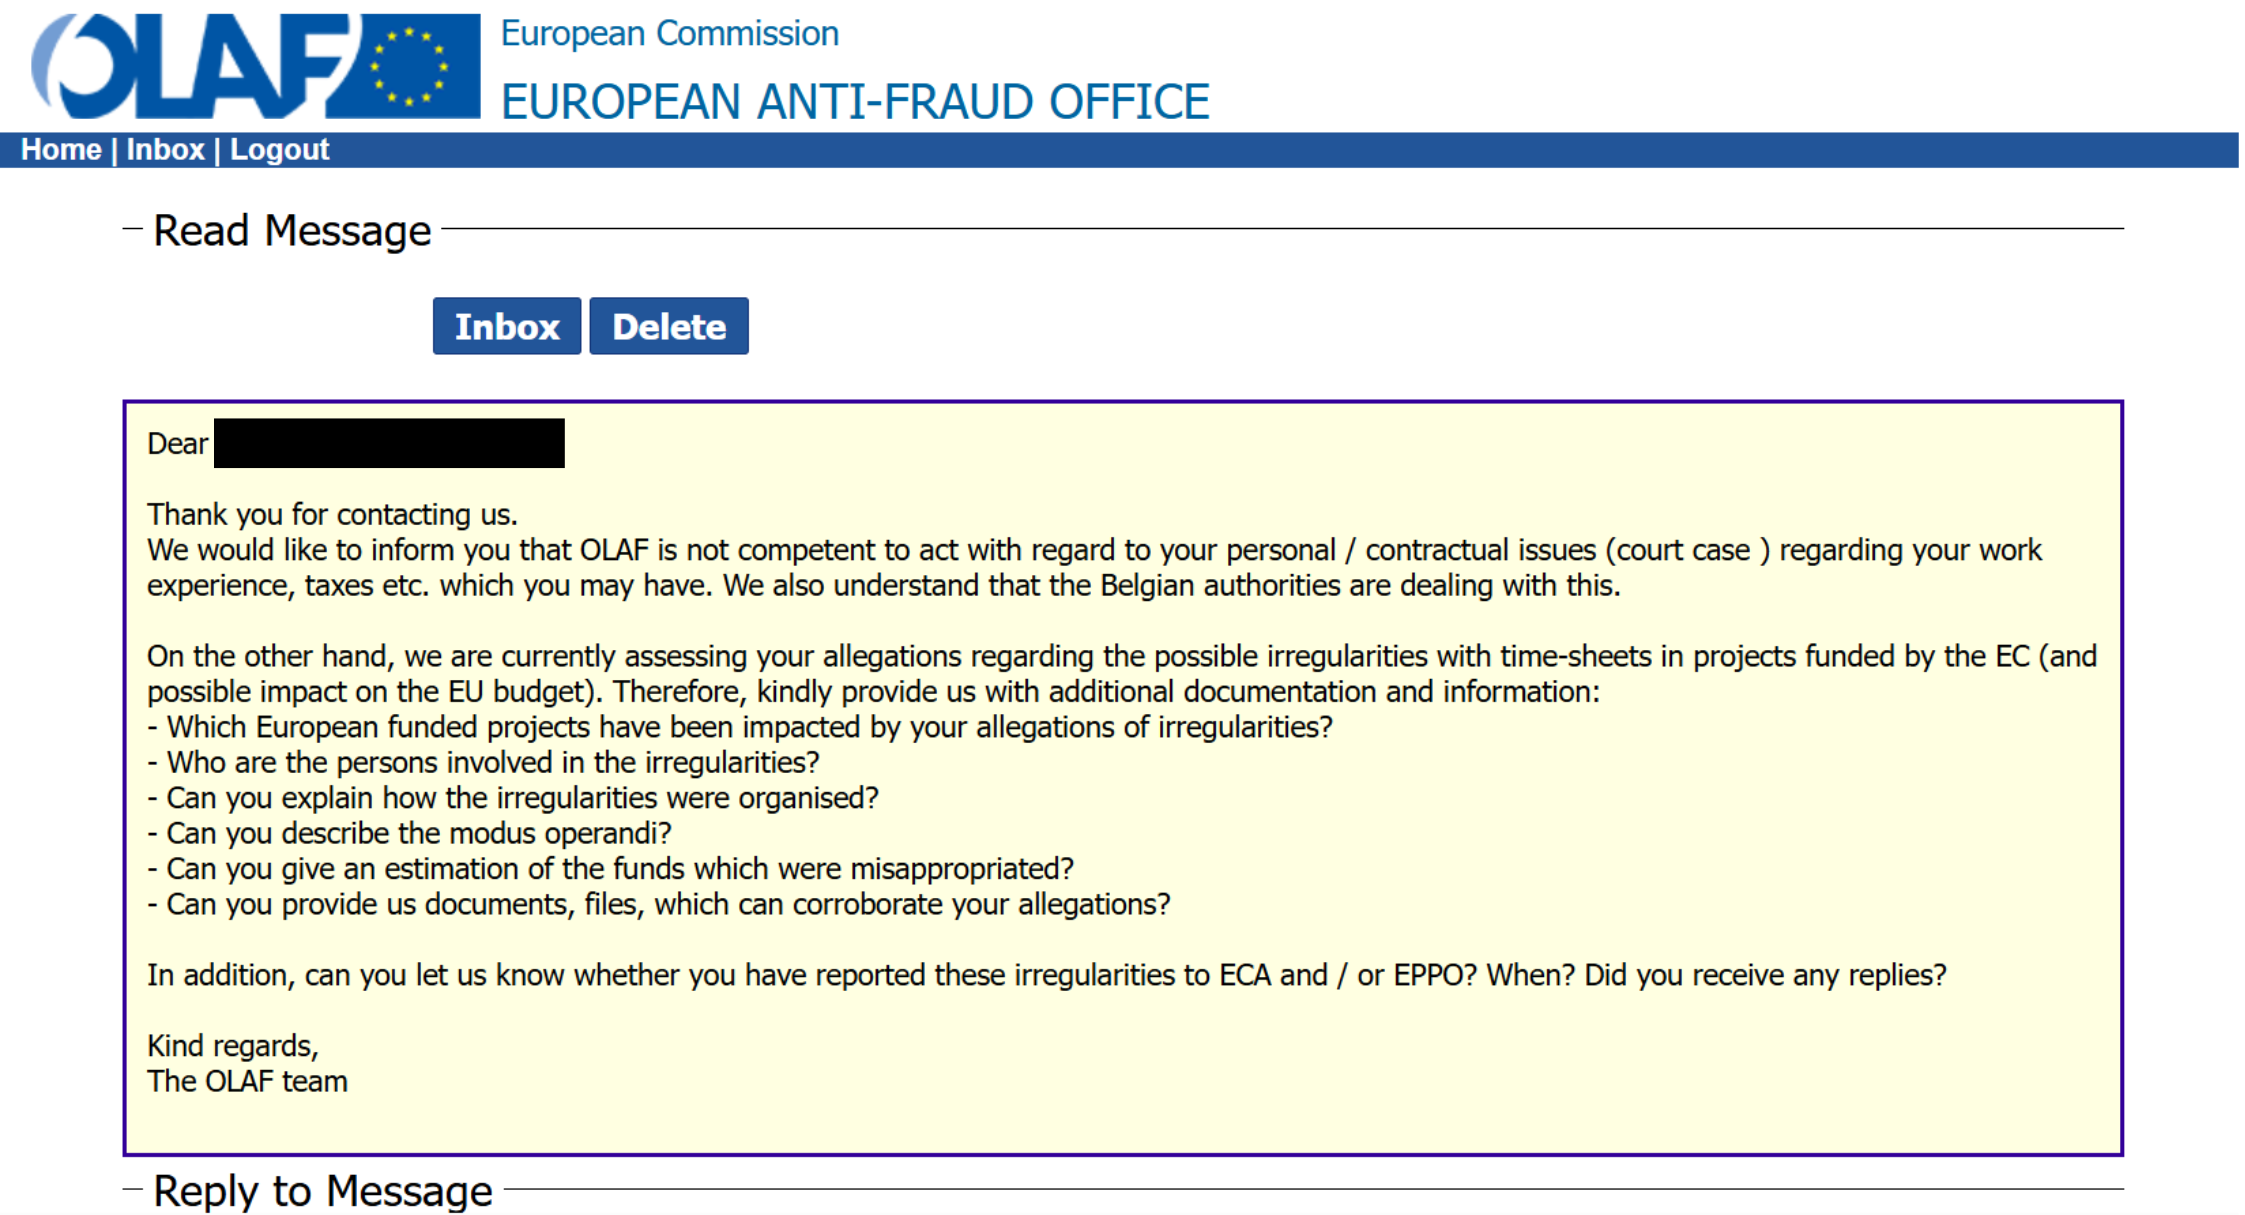Click the 'Kind regards,' closing line
The width and height of the screenshot is (2245, 1215).
(233, 1046)
